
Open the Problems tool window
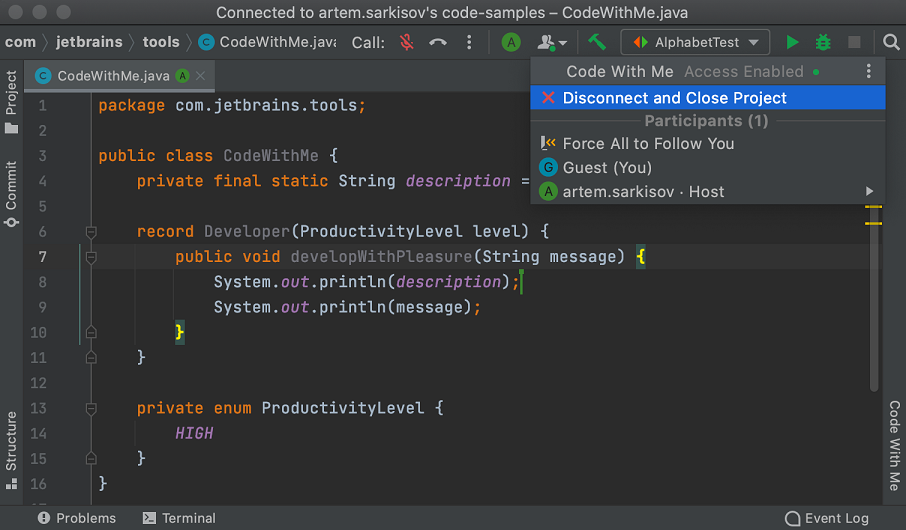click(x=76, y=518)
